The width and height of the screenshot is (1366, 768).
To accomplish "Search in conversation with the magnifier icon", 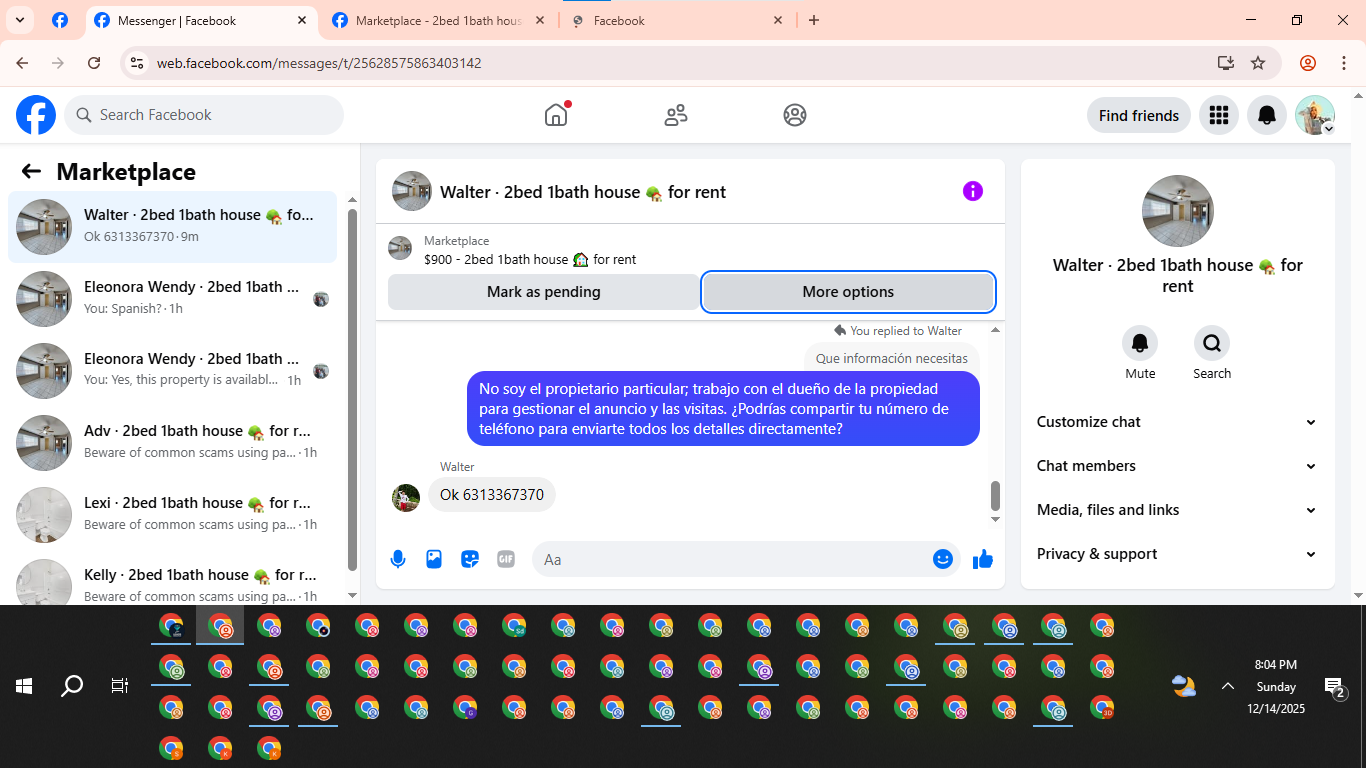I will point(1212,343).
